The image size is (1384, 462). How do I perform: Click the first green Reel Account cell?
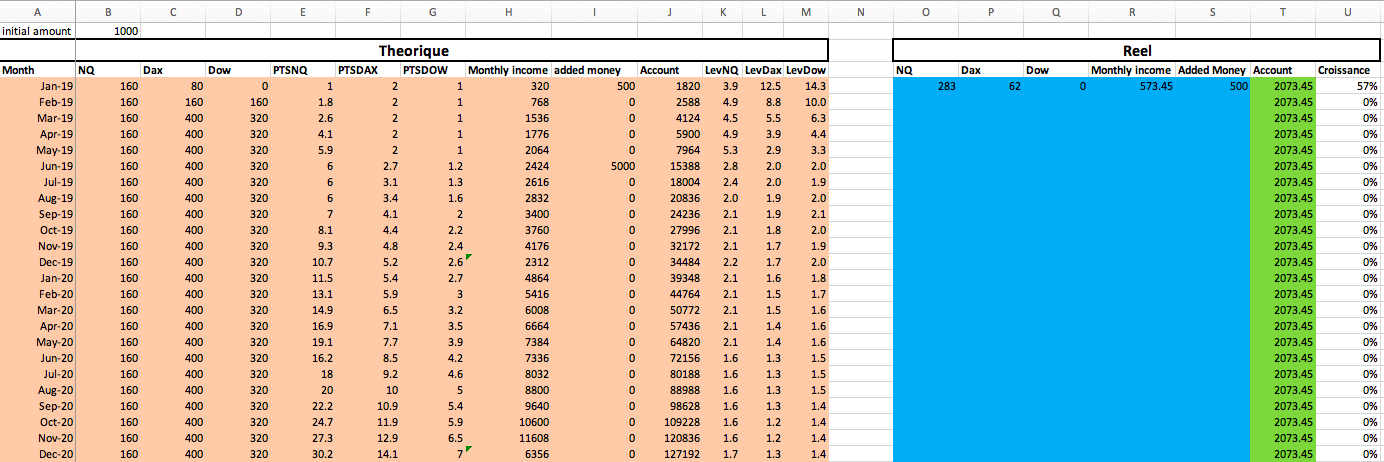click(x=1281, y=87)
